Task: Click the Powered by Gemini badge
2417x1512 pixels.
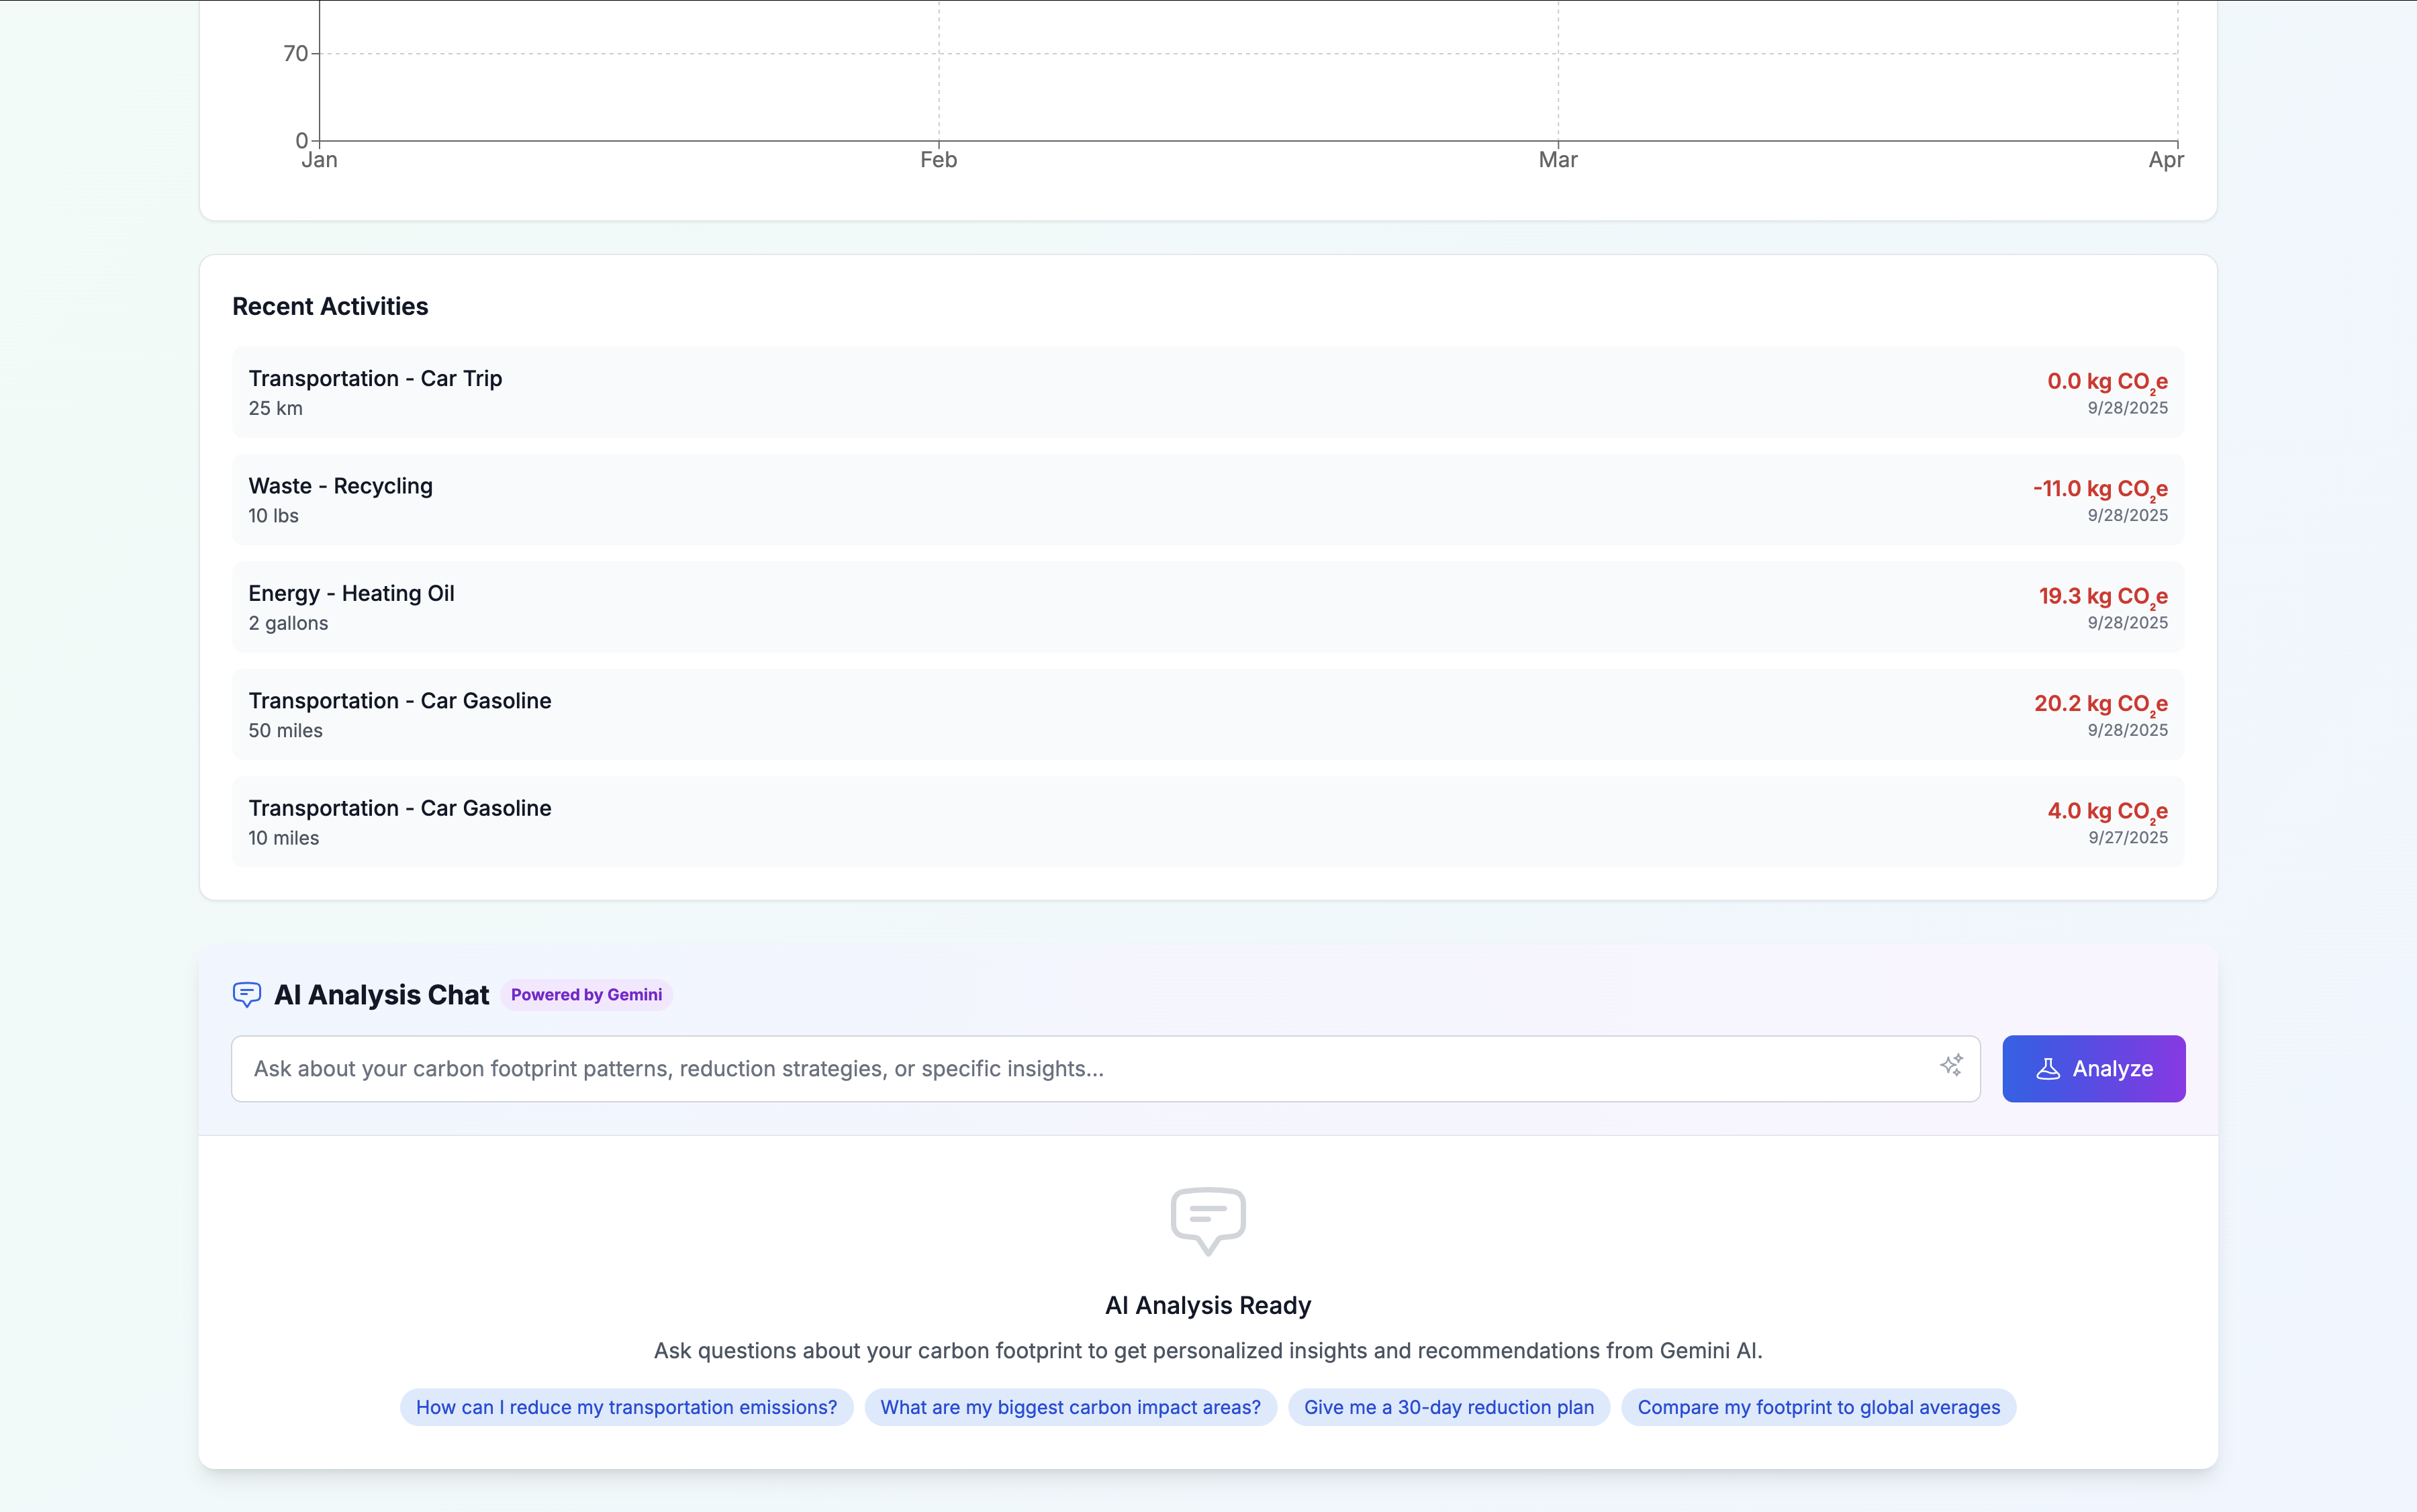Action: click(586, 995)
